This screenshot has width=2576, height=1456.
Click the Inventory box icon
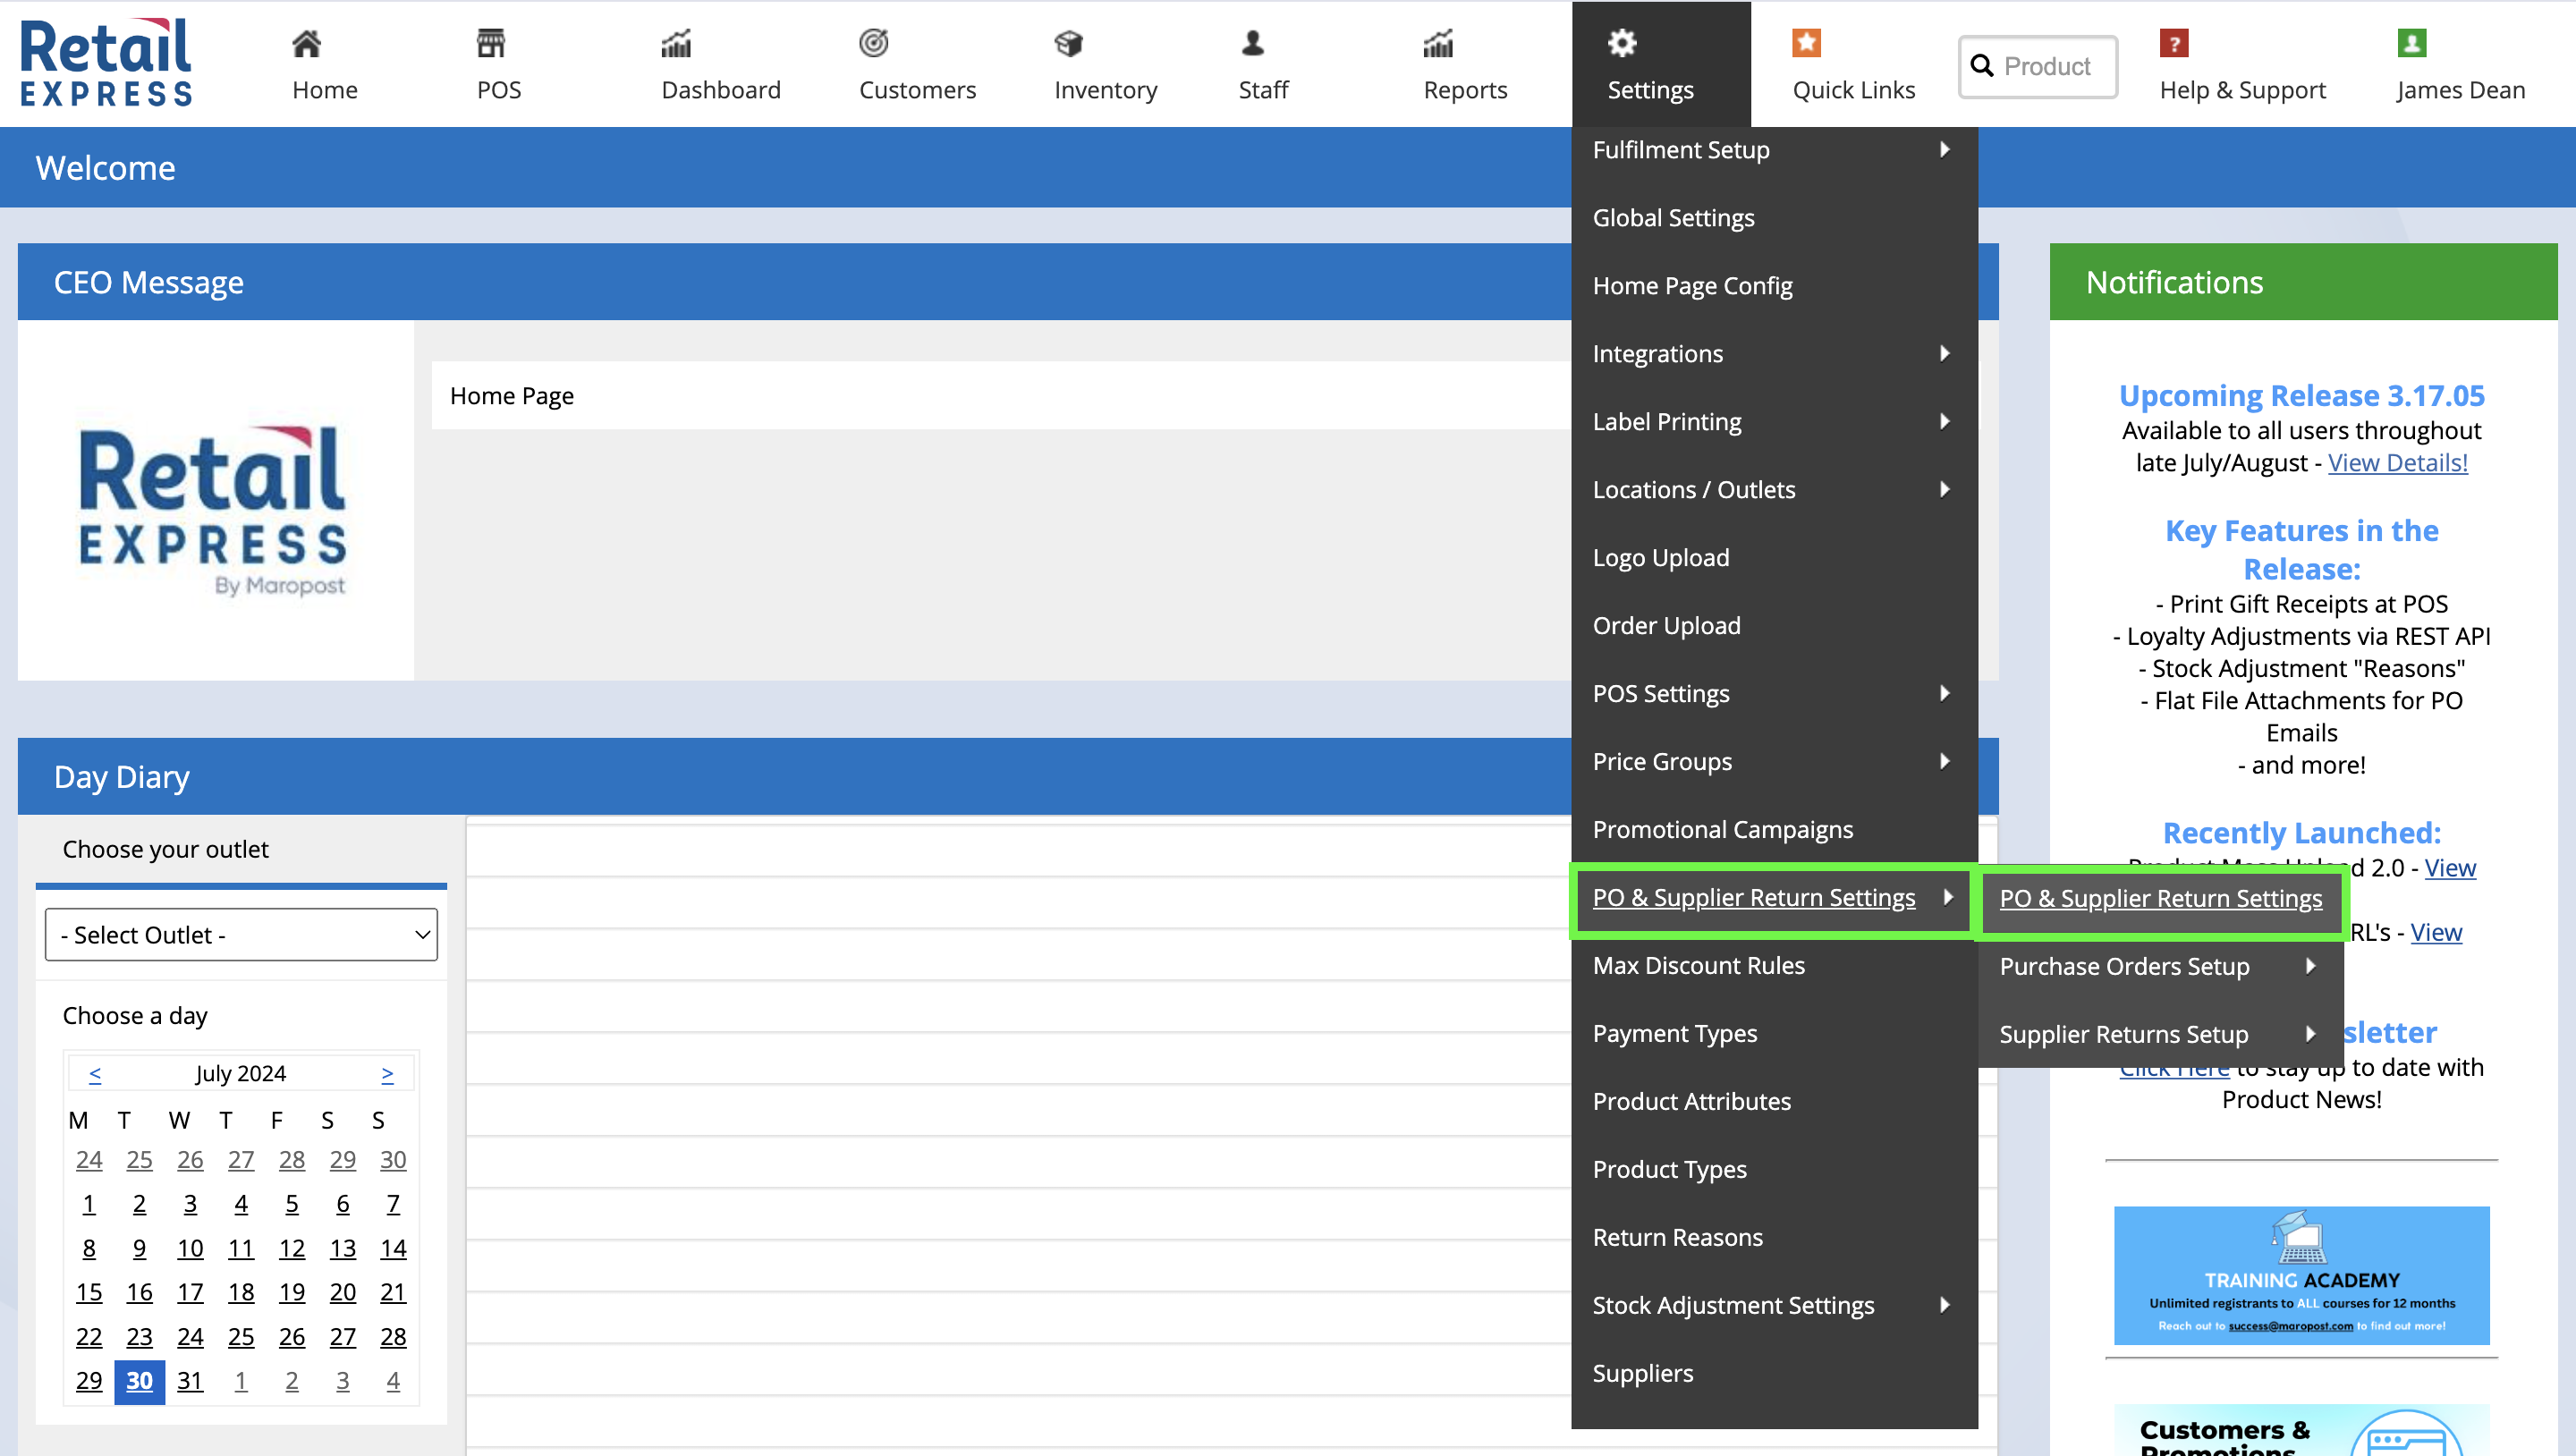pyautogui.click(x=1068, y=44)
